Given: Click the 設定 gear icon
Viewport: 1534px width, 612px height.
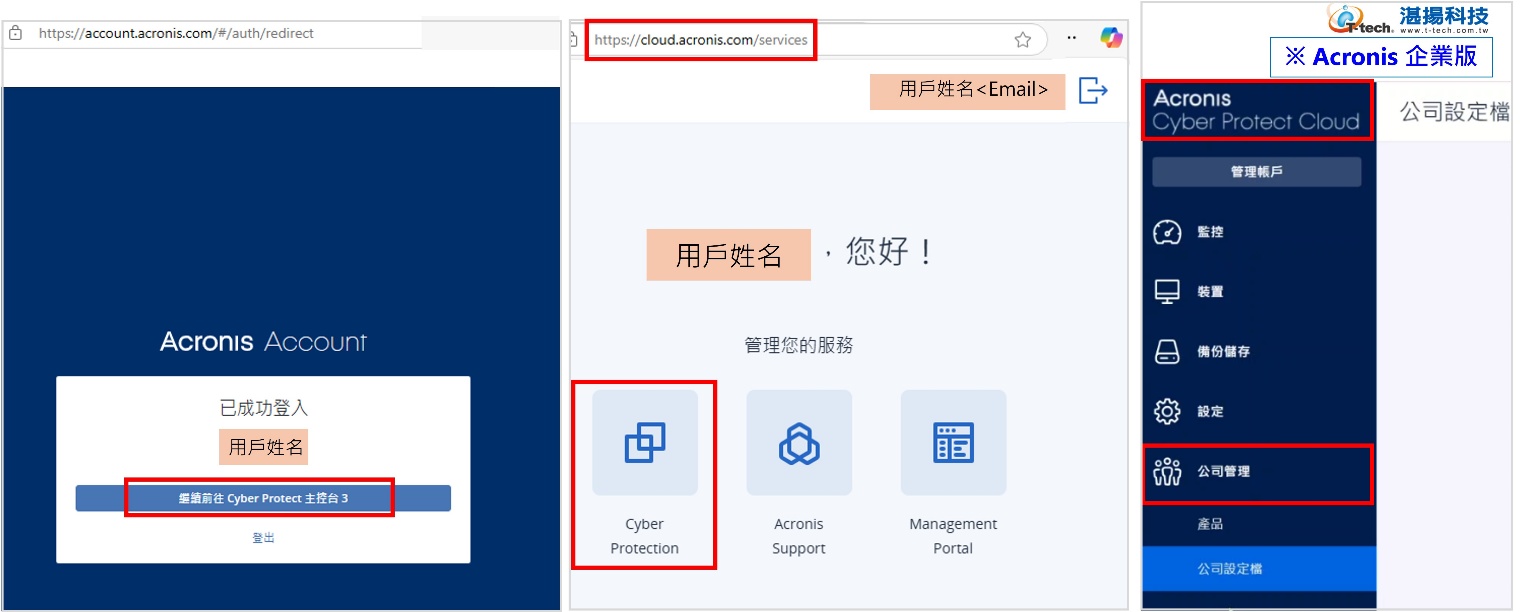Looking at the screenshot, I should point(1167,411).
